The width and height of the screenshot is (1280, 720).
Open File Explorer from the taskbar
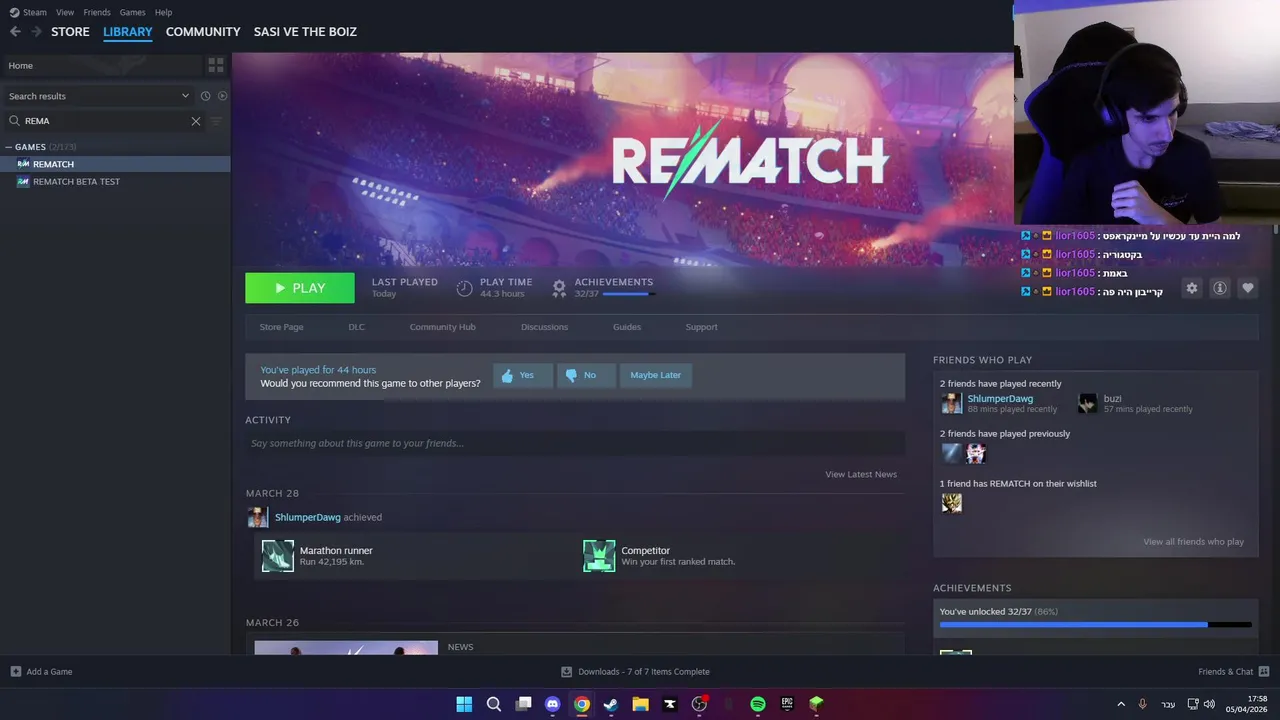click(x=640, y=704)
